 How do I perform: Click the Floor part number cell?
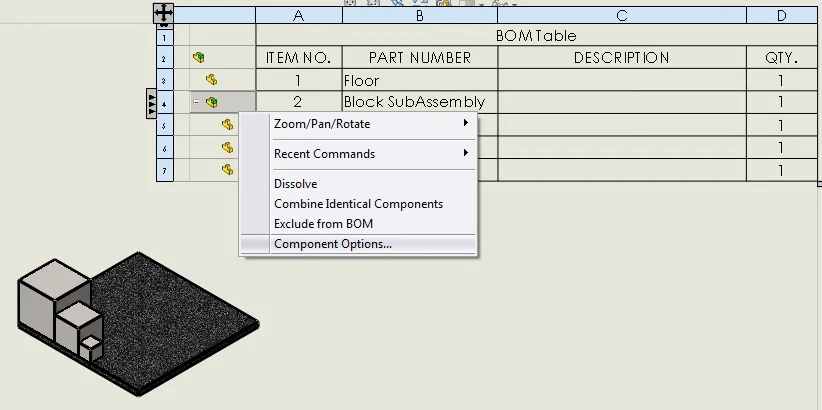[419, 80]
